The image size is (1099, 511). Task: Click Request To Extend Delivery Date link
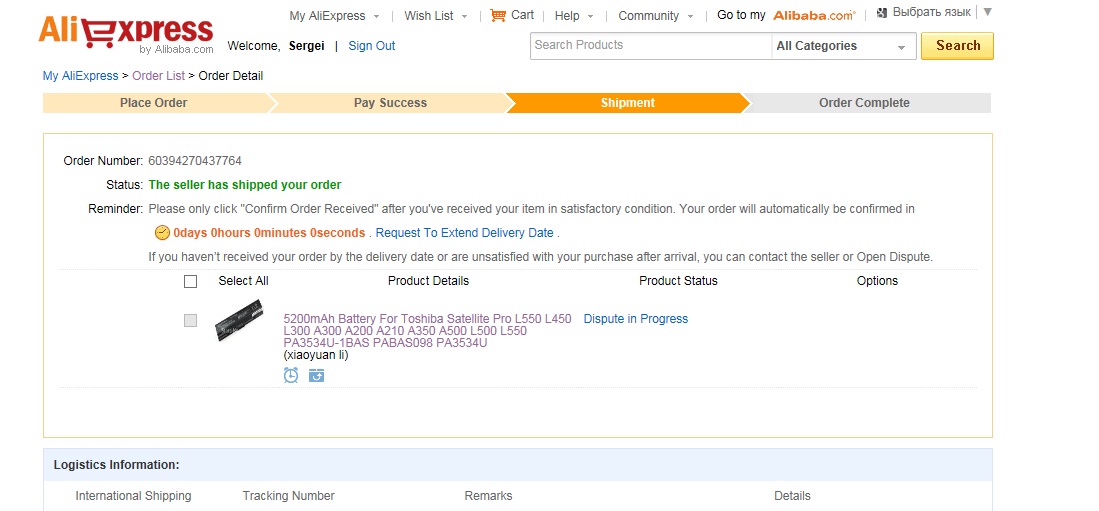point(464,233)
